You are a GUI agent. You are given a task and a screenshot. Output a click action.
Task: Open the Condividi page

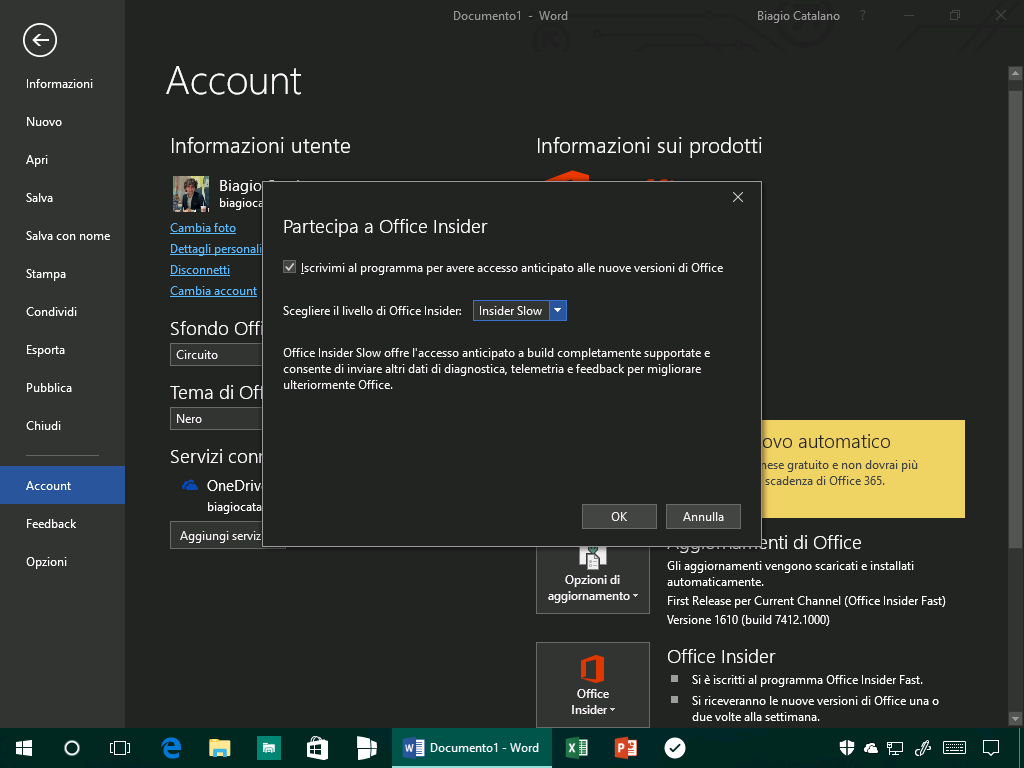click(x=52, y=312)
